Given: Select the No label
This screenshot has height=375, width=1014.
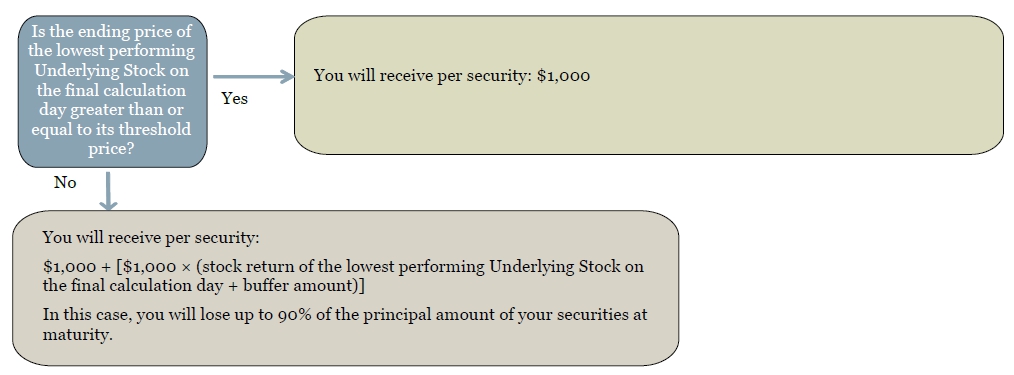Looking at the screenshot, I should coord(65,183).
